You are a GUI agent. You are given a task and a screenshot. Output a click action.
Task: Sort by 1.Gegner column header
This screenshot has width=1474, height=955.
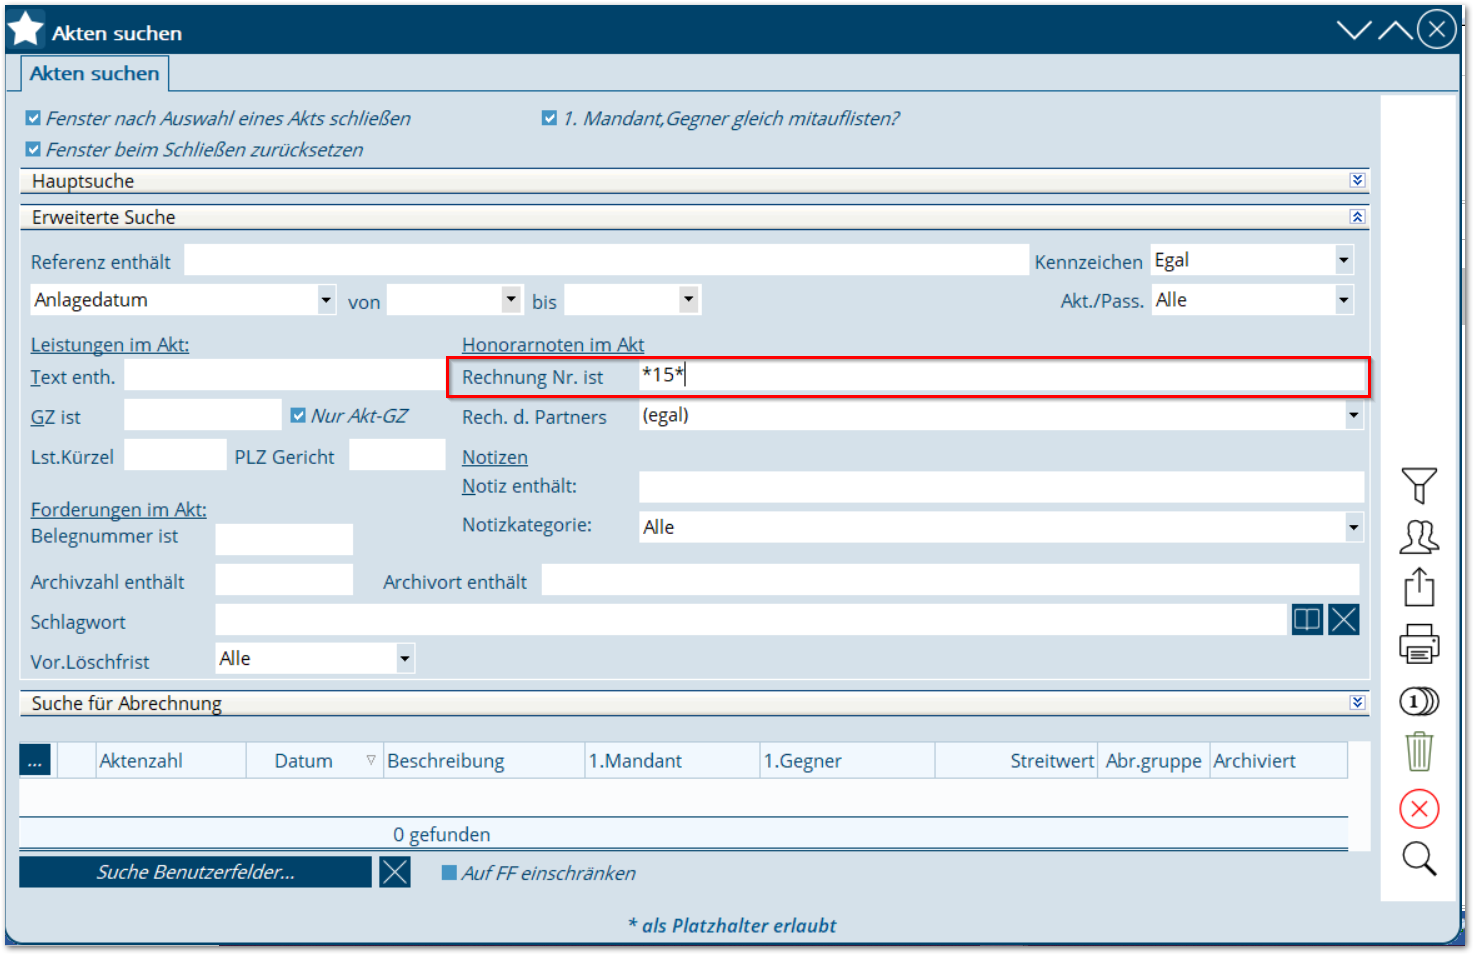tap(847, 761)
